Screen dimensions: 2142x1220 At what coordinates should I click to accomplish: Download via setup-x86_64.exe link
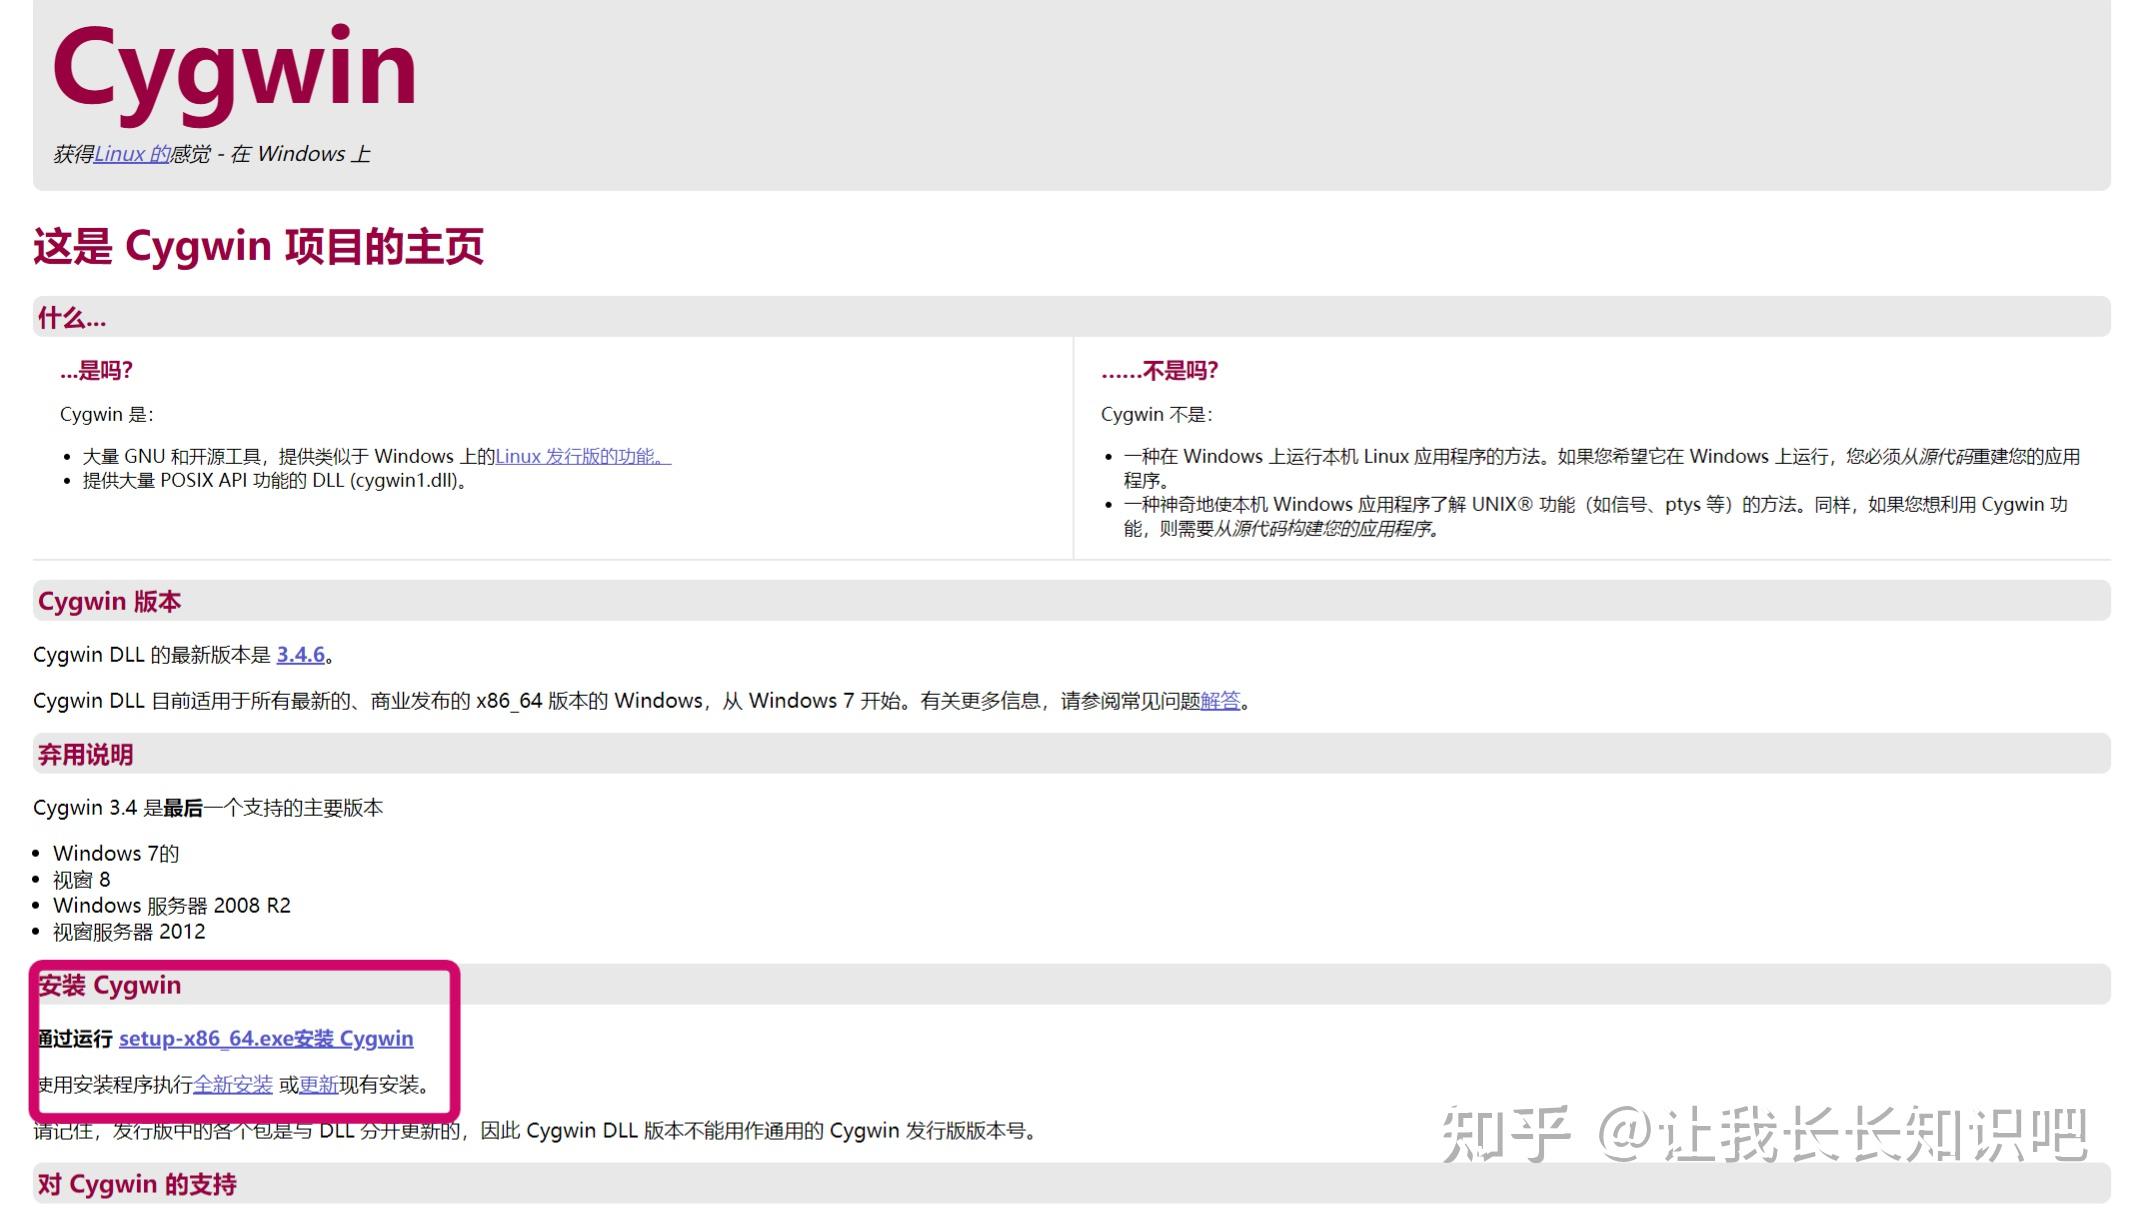[265, 1039]
